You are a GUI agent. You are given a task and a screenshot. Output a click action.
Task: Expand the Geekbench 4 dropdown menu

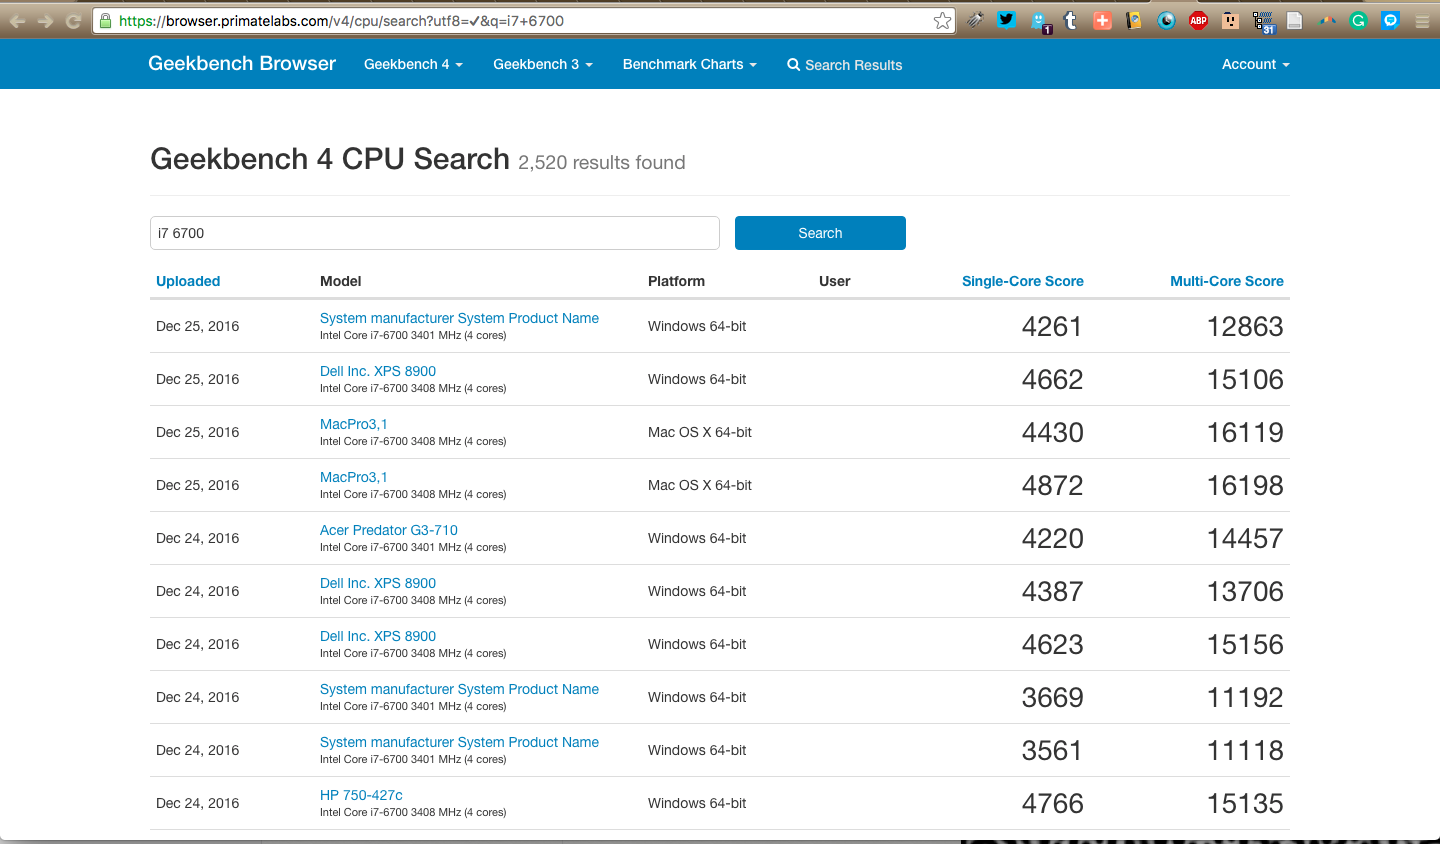click(413, 64)
